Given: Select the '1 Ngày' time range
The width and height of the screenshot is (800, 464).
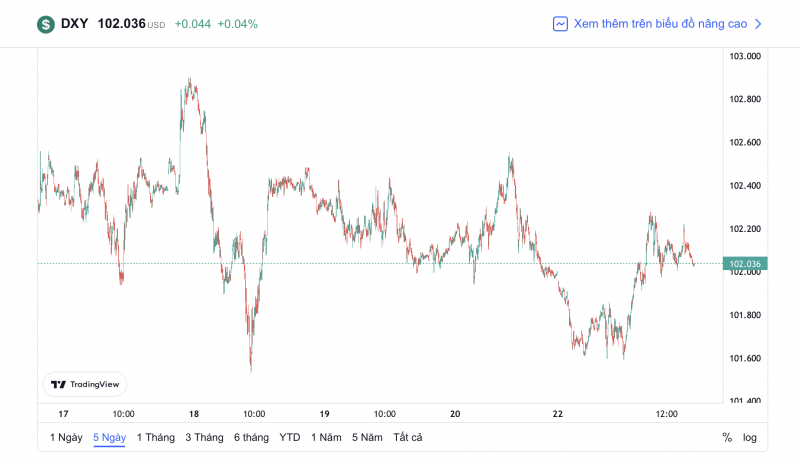Looking at the screenshot, I should coord(66,437).
